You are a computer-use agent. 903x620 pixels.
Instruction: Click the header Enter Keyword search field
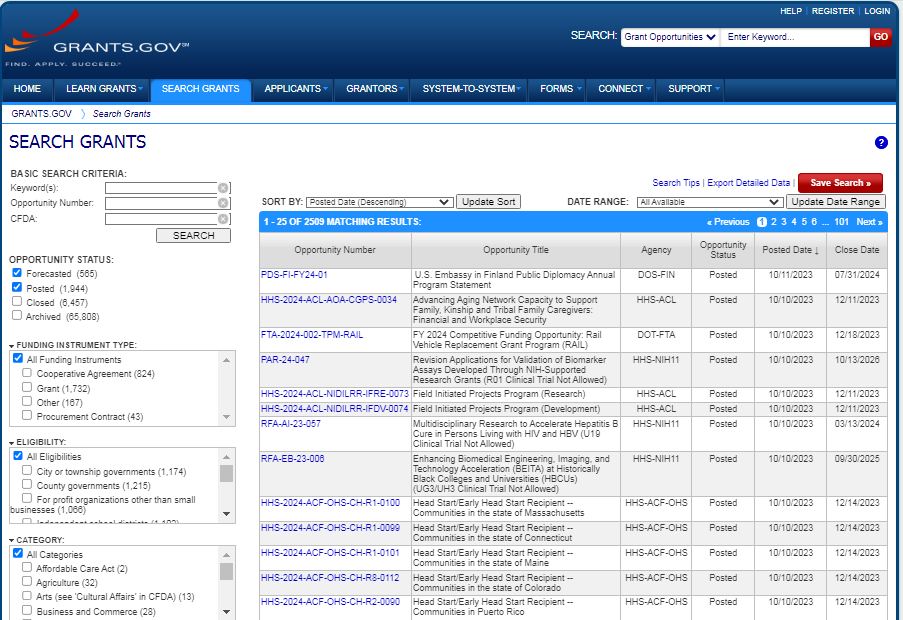[x=794, y=37]
